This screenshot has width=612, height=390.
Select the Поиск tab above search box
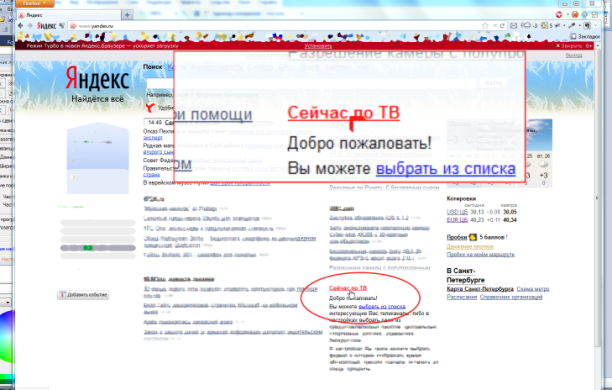[x=152, y=67]
